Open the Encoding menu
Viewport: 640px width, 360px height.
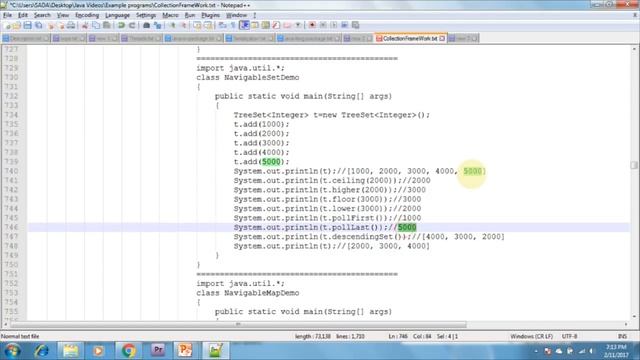[87, 15]
